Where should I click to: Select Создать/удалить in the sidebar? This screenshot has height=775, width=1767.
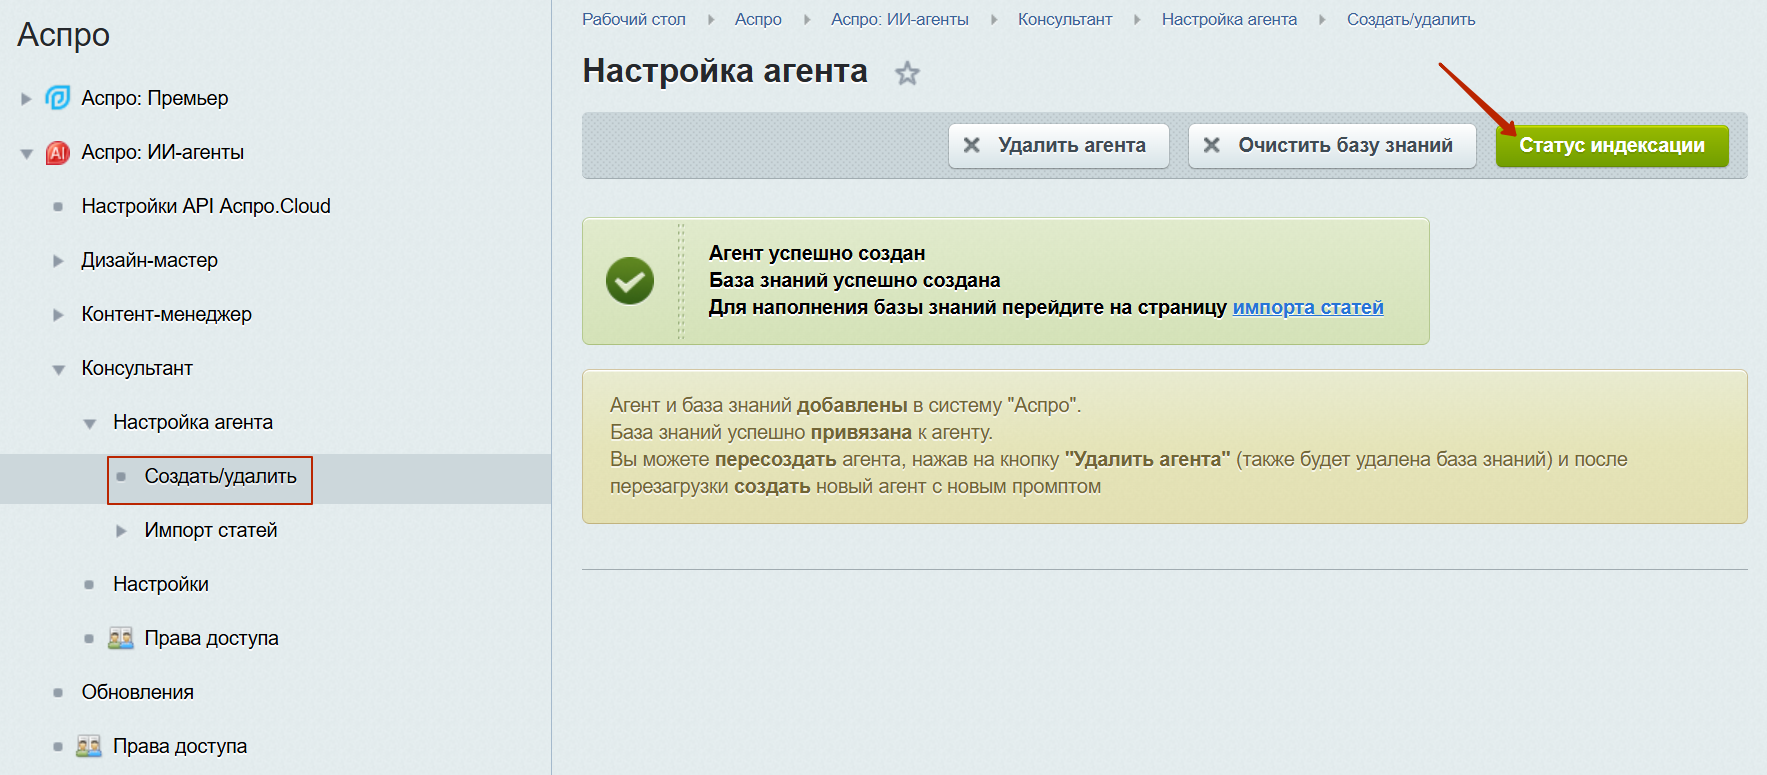click(220, 476)
